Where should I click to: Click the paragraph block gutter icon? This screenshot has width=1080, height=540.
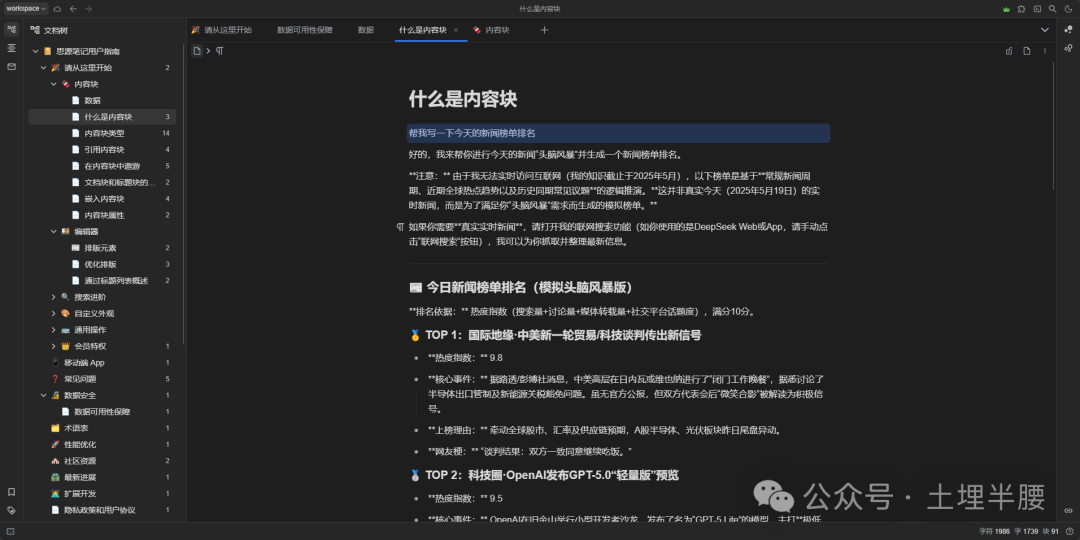pos(399,226)
